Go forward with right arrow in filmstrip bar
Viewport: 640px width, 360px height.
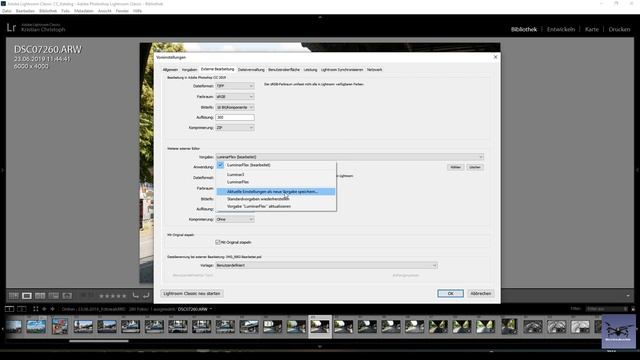(52, 309)
